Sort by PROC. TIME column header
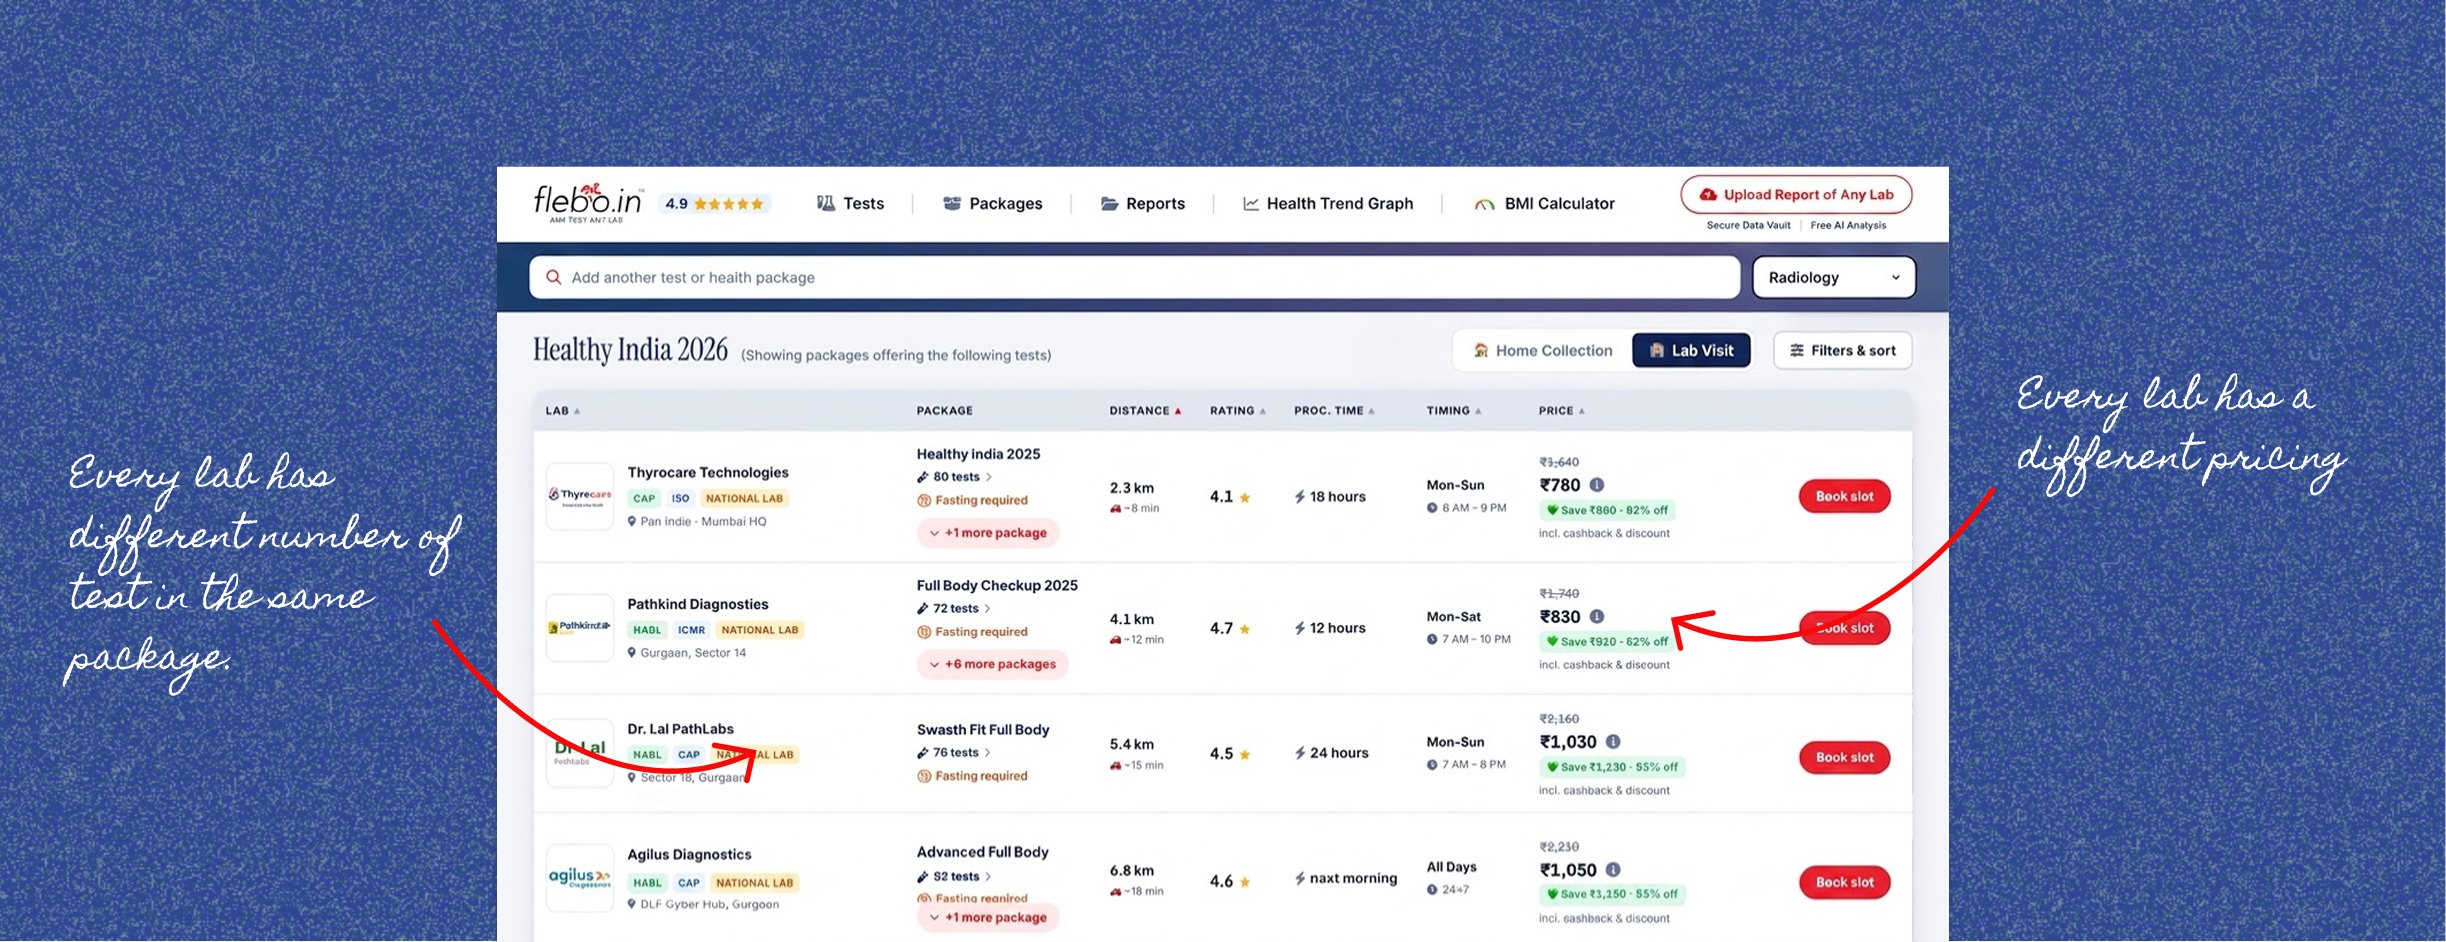Screen dimensions: 2446x942 pyautogui.click(x=1334, y=411)
